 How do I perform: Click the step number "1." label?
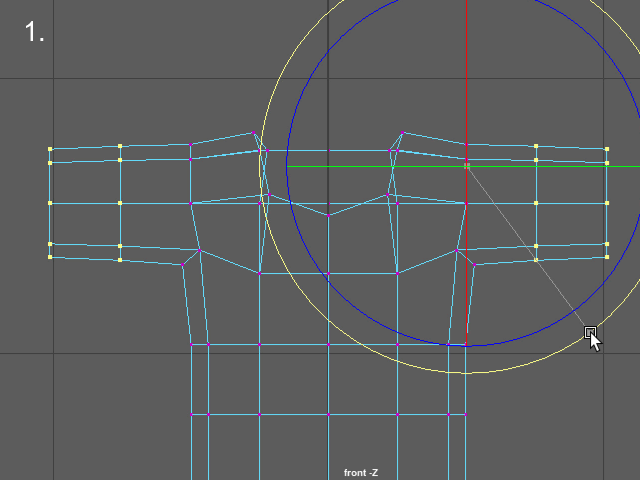coord(35,32)
